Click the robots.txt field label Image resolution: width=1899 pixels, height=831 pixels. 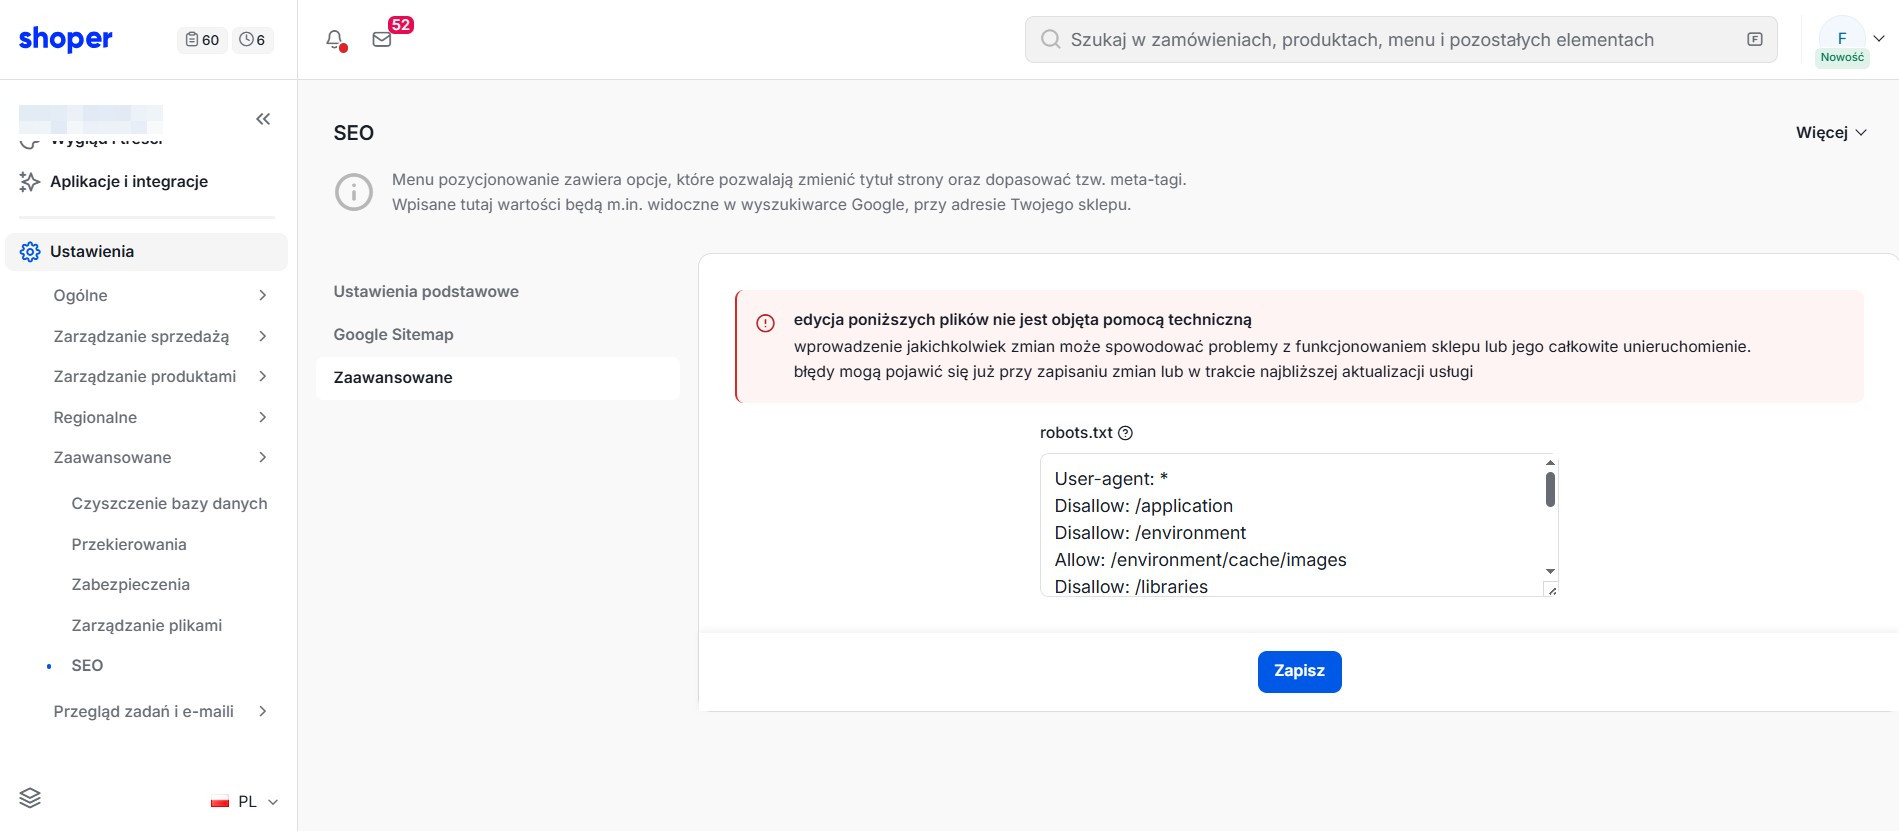click(1076, 433)
